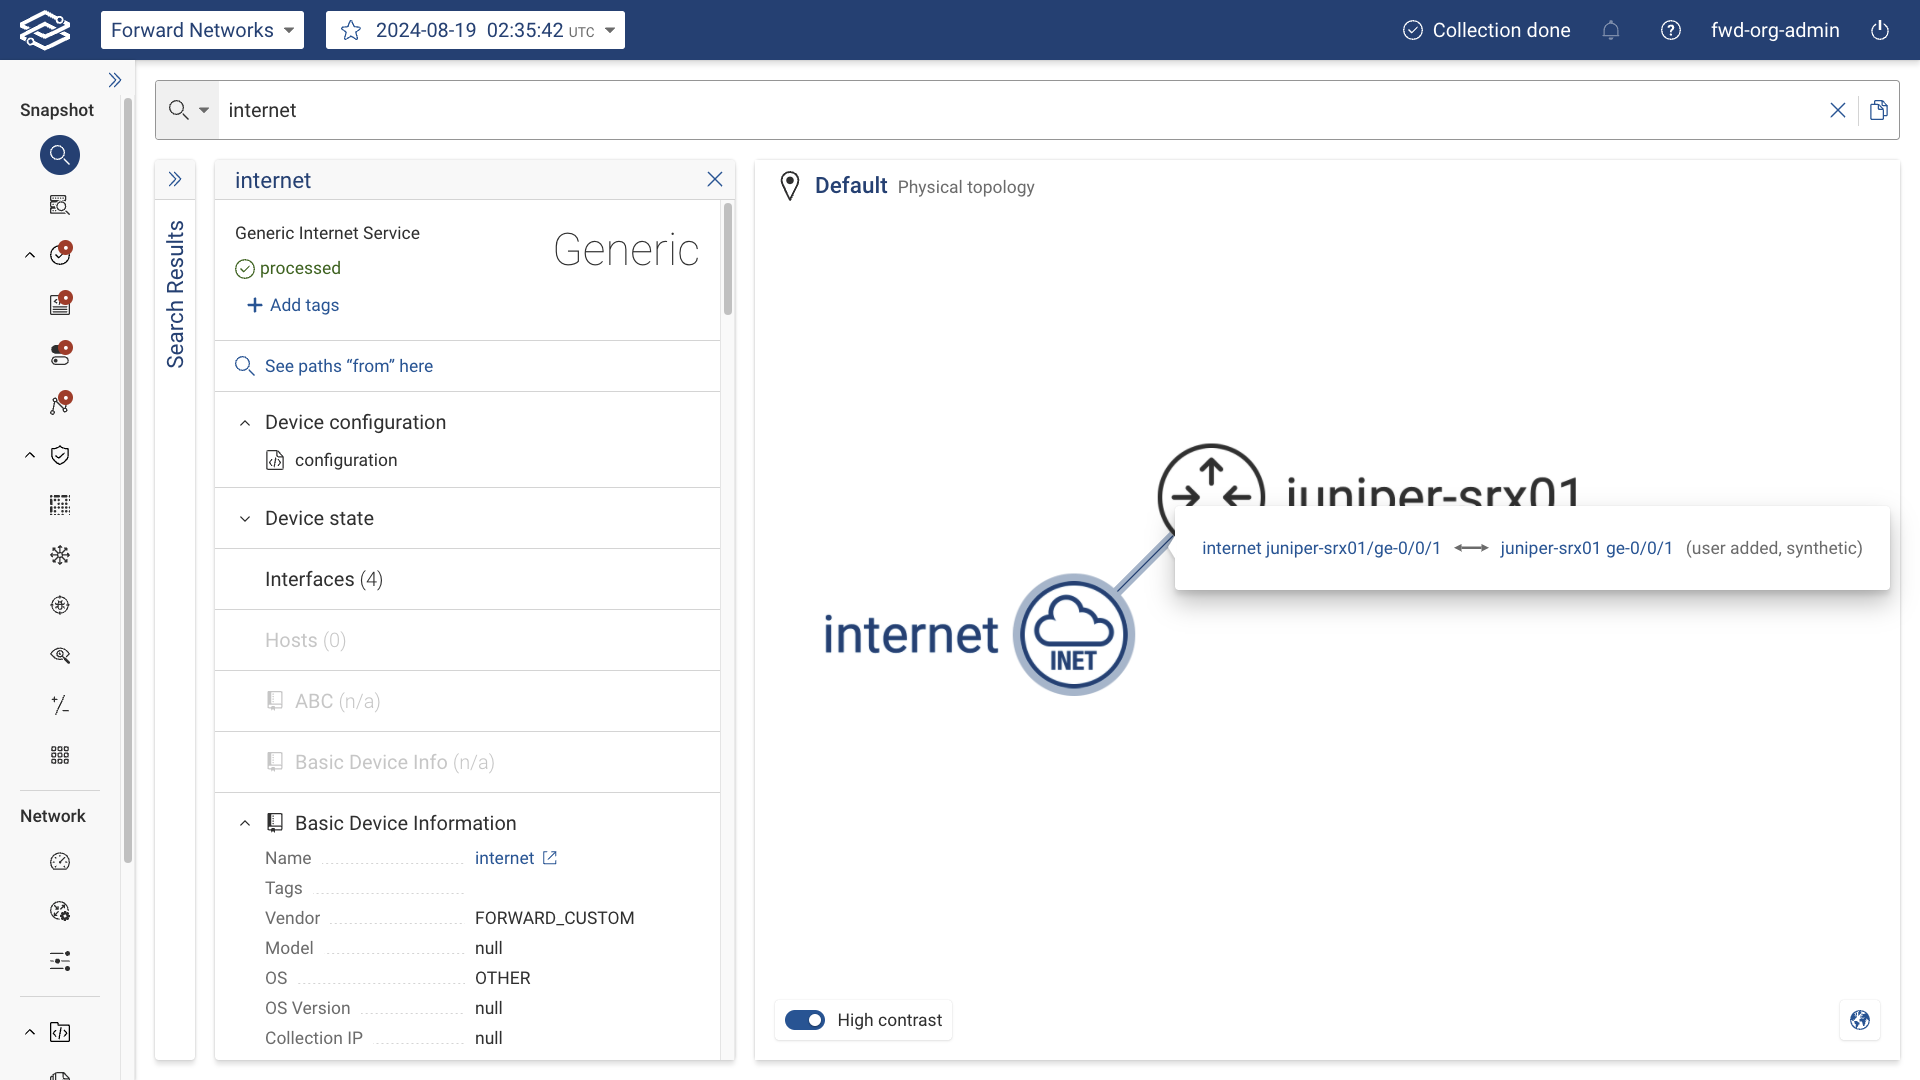The height and width of the screenshot is (1080, 1920).
Task: Click the copy search query icon
Action: tap(1879, 110)
